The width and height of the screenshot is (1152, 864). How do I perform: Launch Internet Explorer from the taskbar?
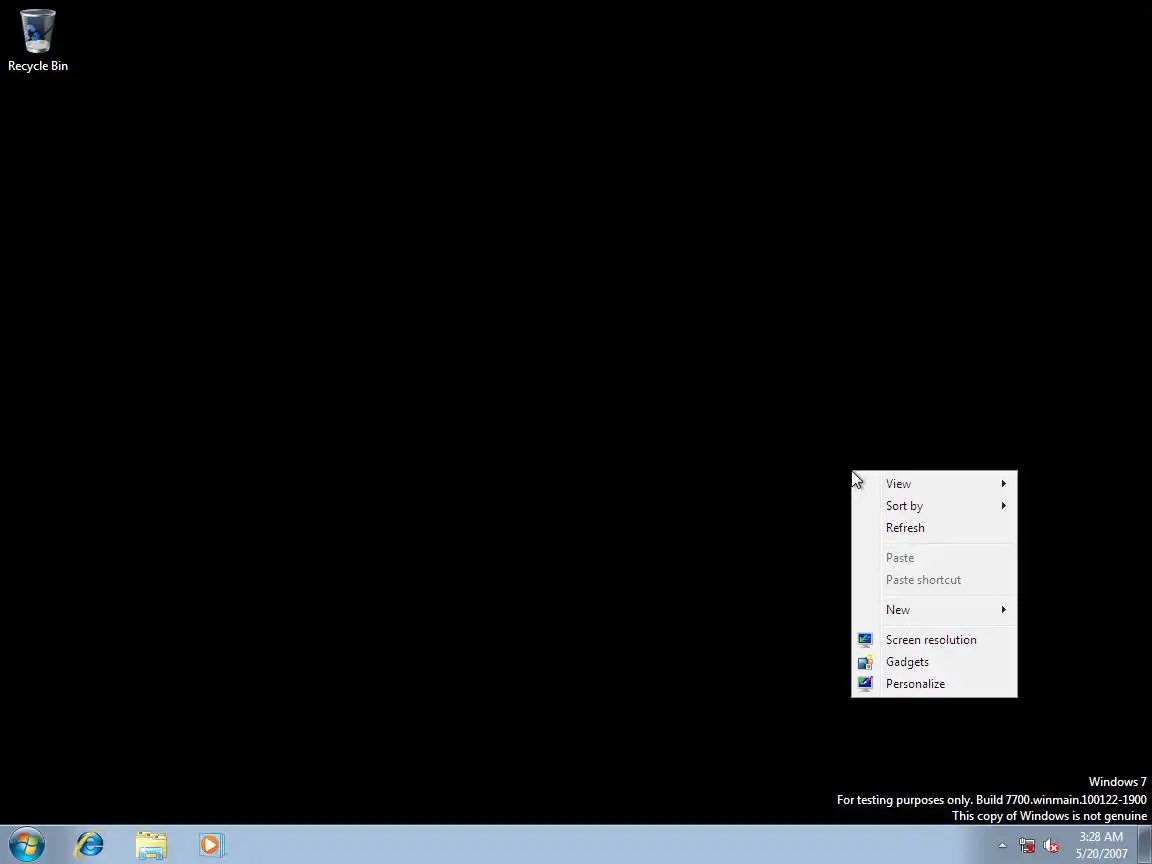[x=90, y=845]
